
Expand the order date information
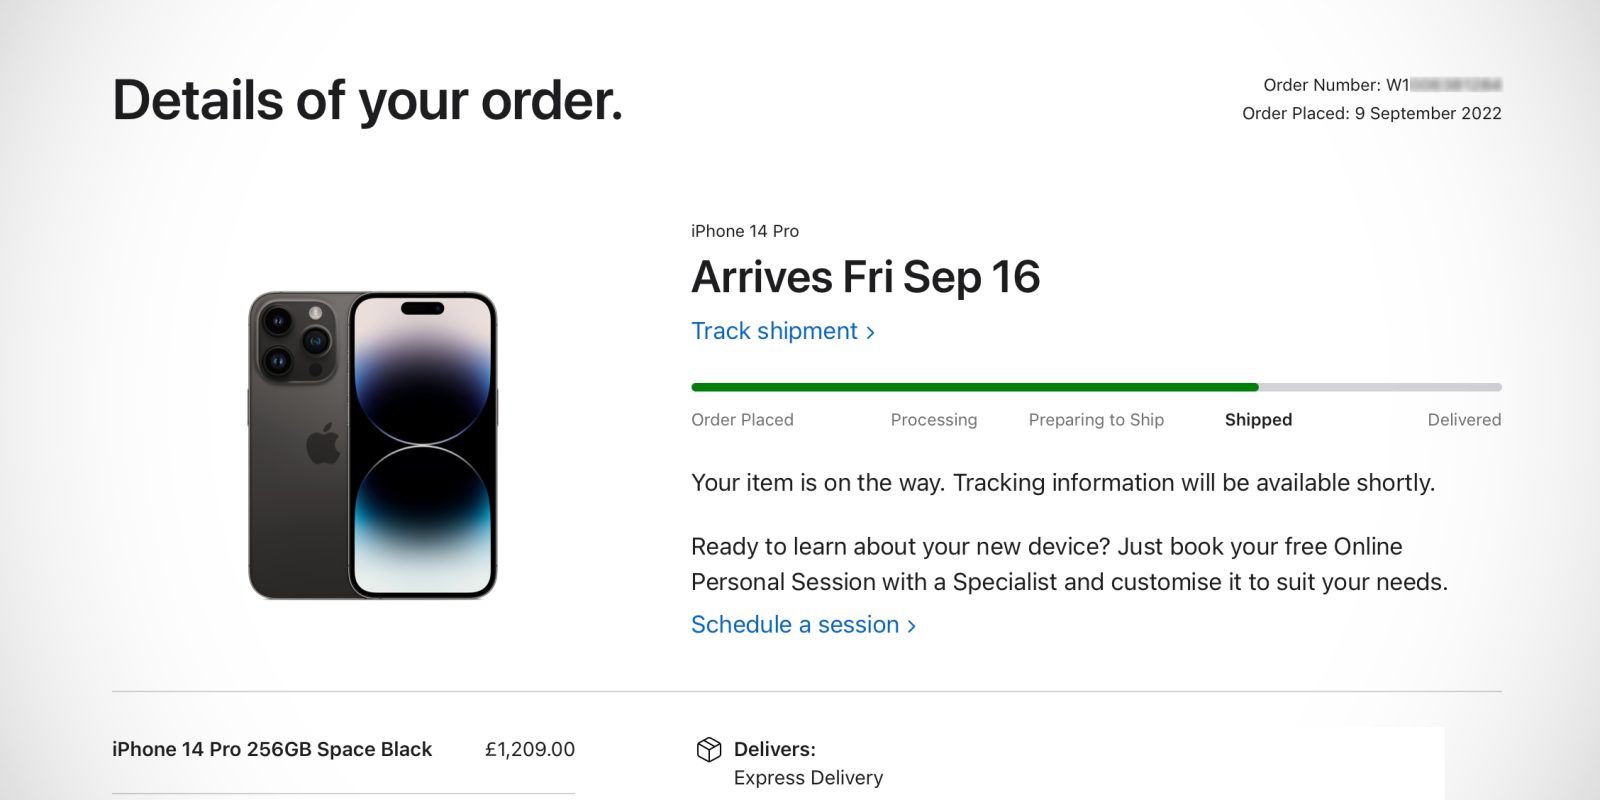[1370, 113]
